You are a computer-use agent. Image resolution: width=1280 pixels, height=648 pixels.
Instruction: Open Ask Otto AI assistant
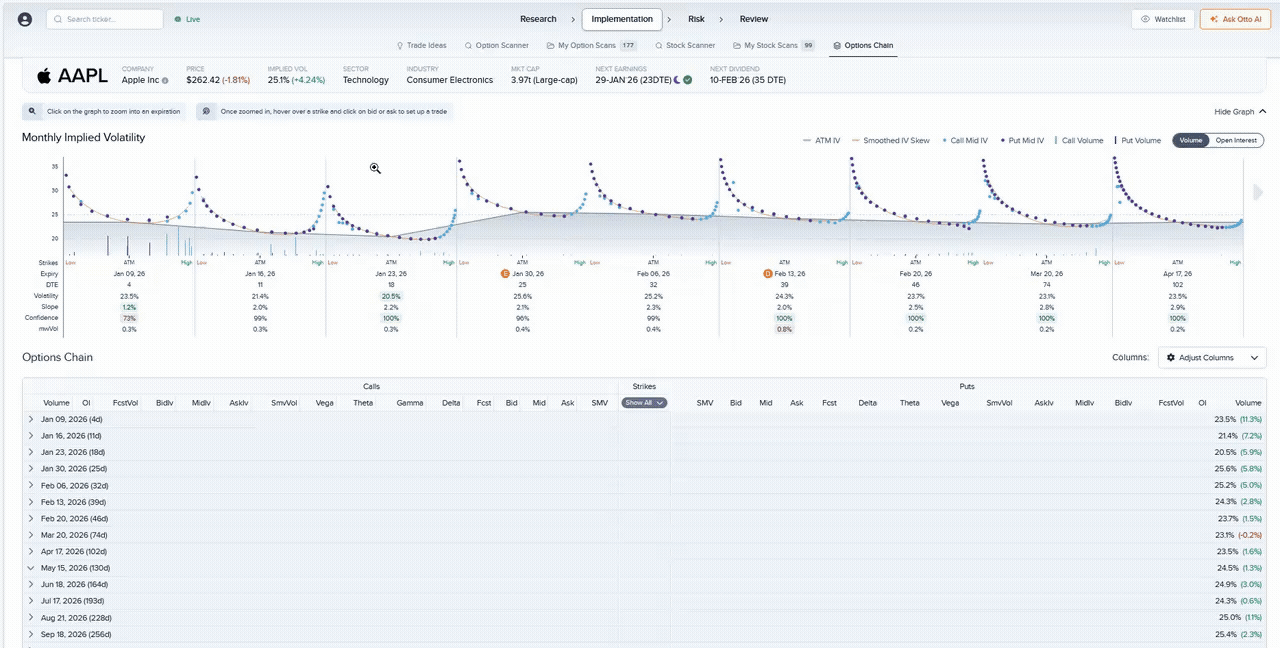pos(1234,19)
